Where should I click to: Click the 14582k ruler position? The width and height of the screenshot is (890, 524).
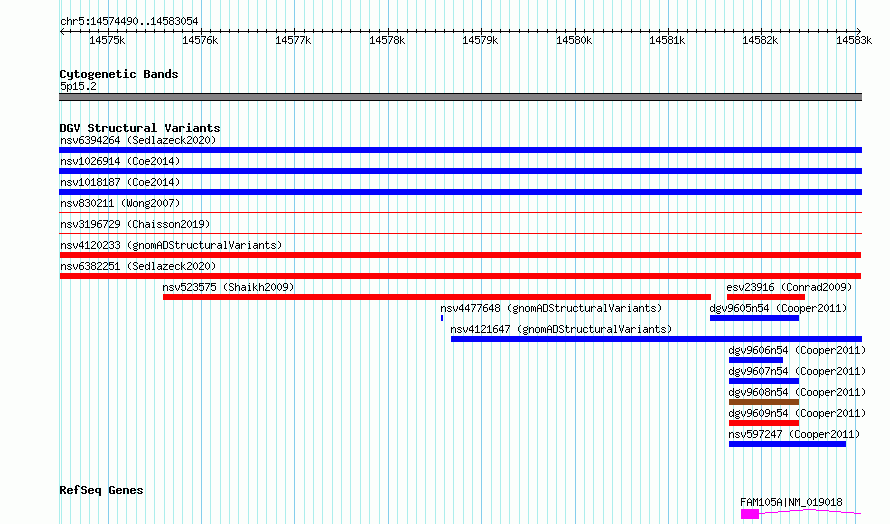tap(760, 40)
